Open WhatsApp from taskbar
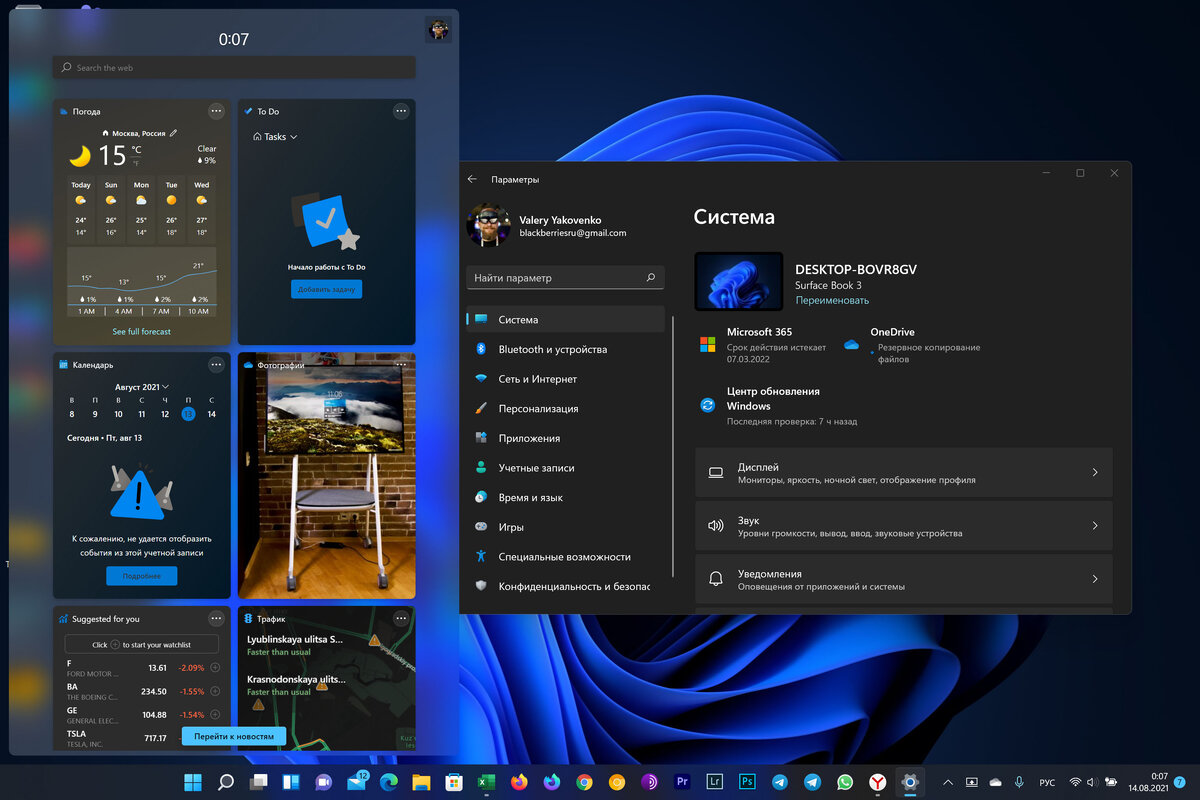The image size is (1200, 800). pyautogui.click(x=845, y=782)
